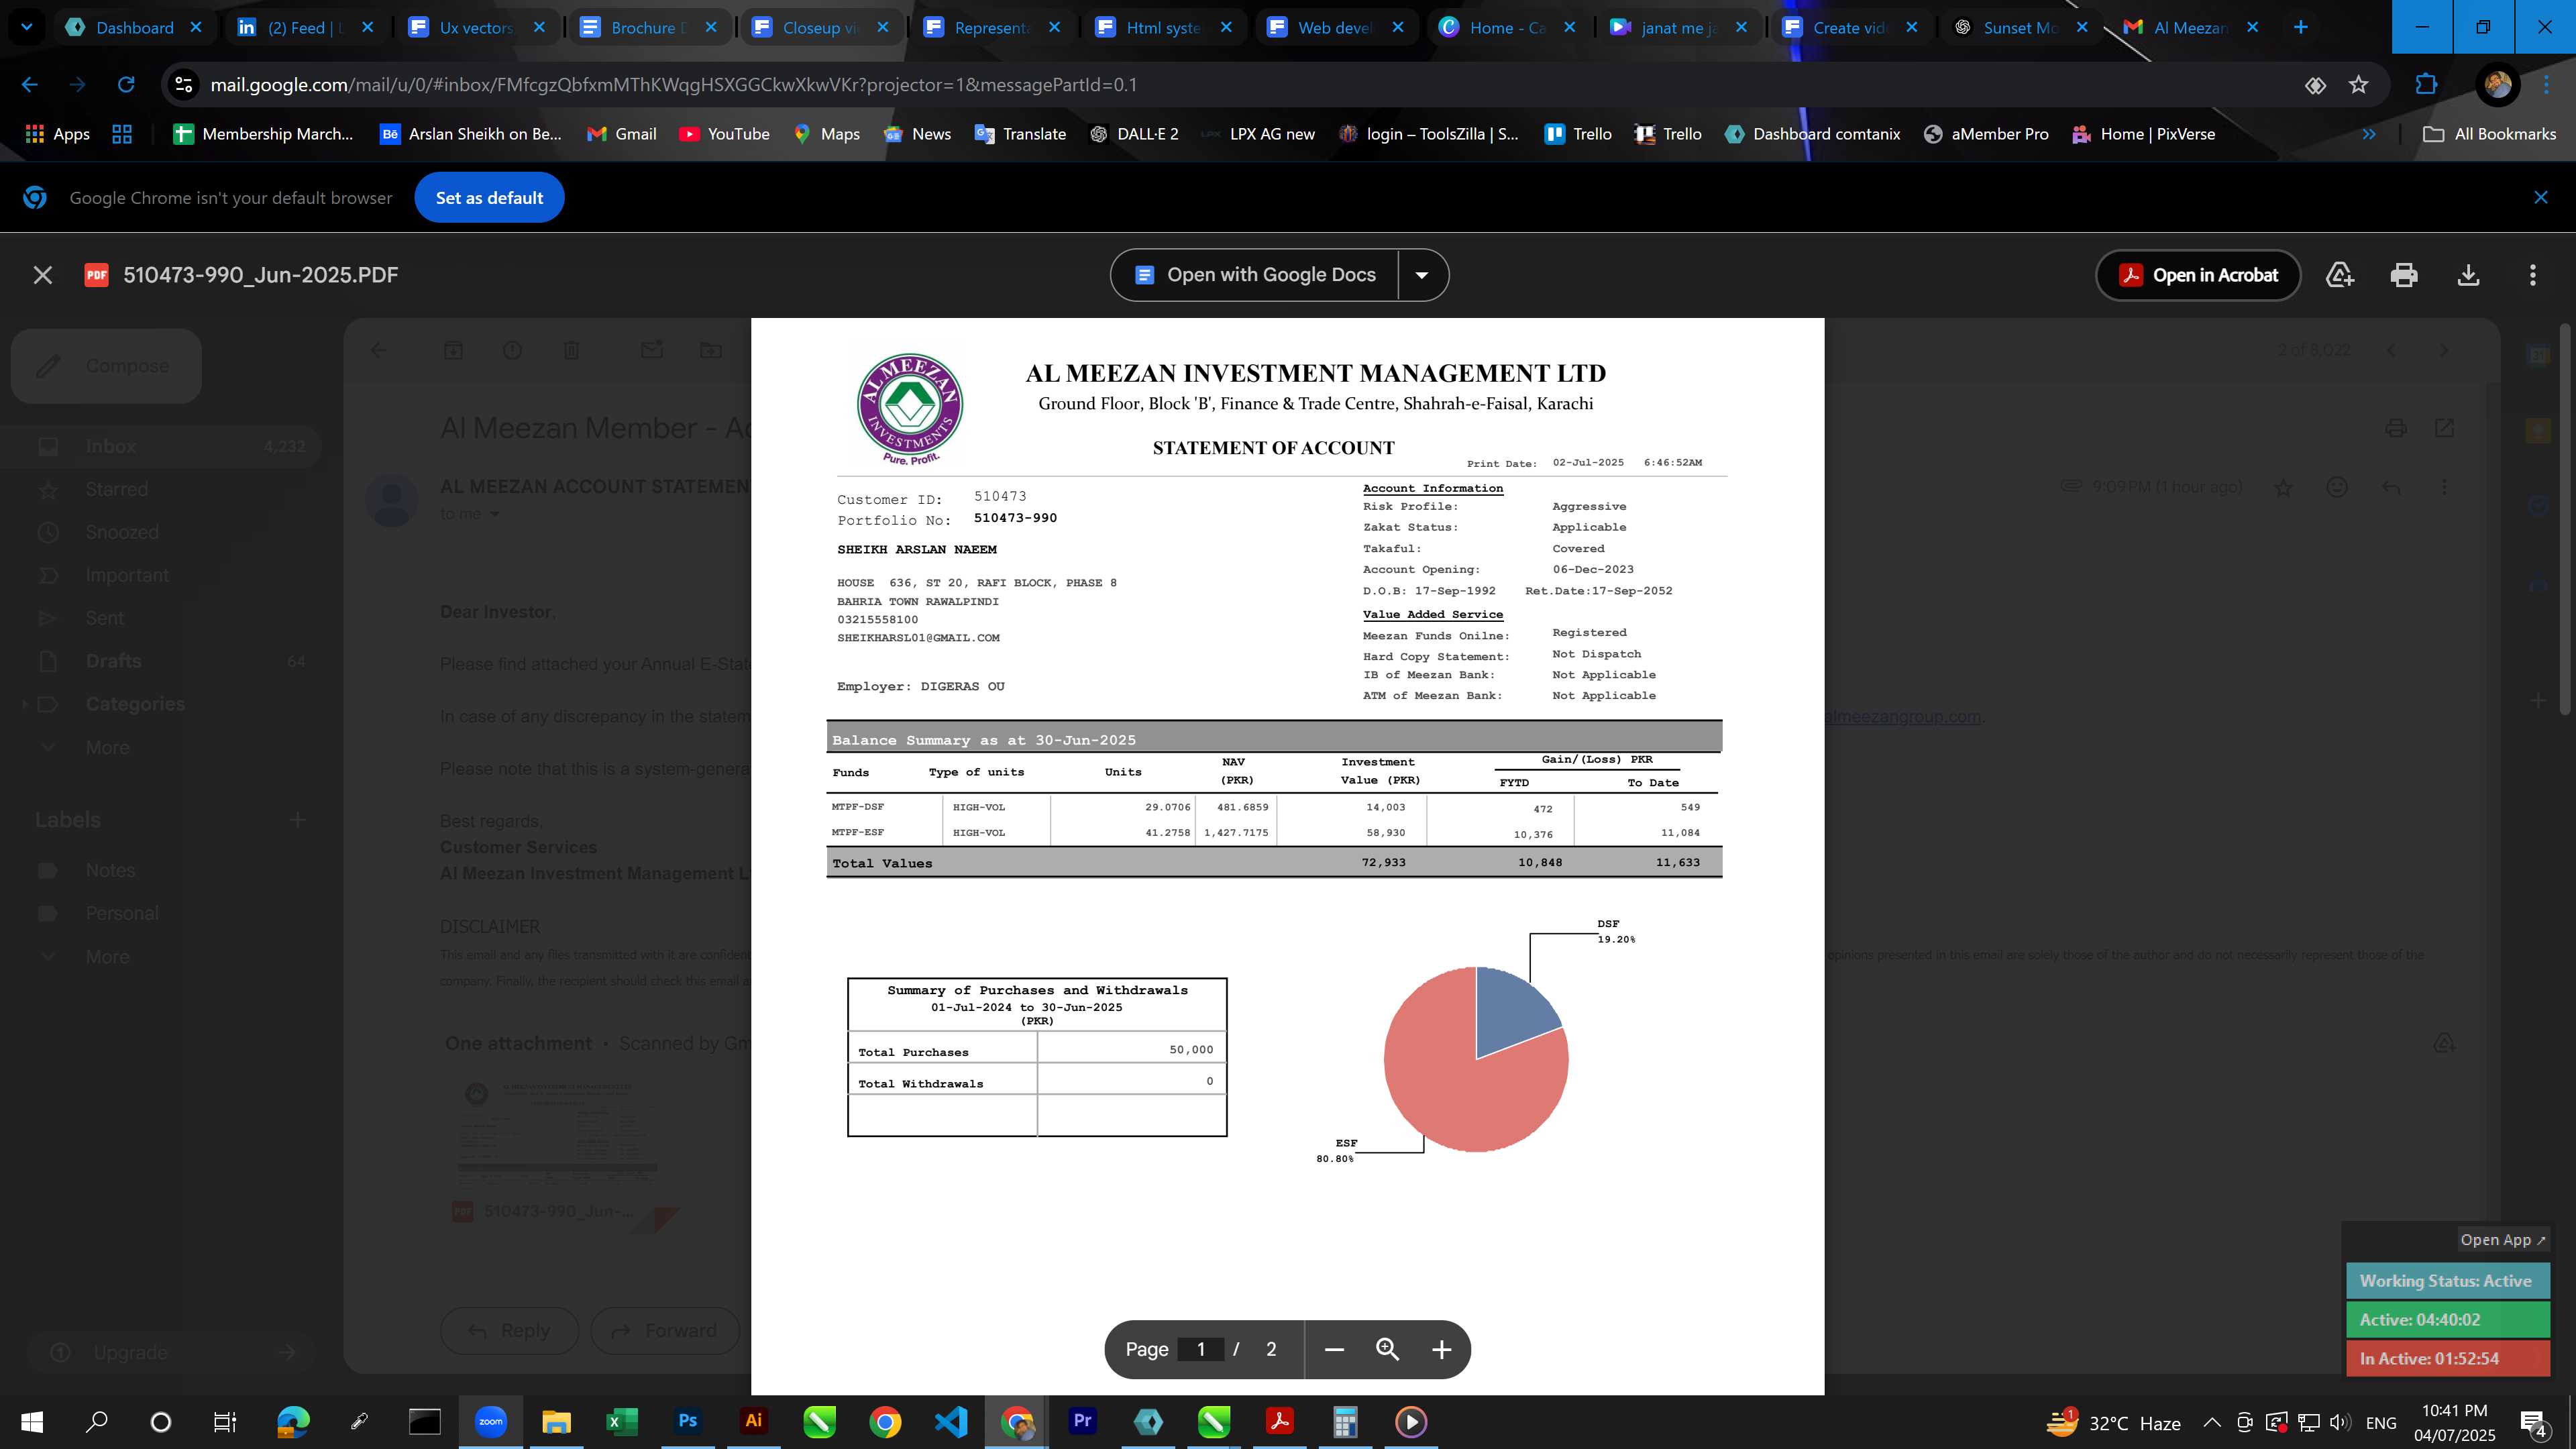The height and width of the screenshot is (1449, 2576).
Task: Click the Working Status: Active indicator
Action: (x=2447, y=1281)
